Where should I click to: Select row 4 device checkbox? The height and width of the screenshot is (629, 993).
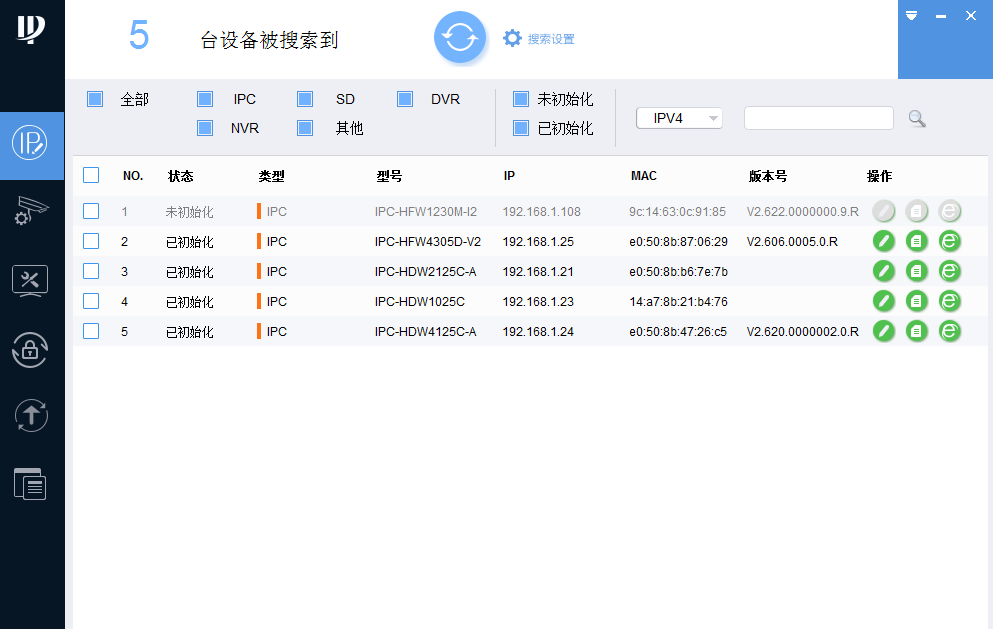91,301
